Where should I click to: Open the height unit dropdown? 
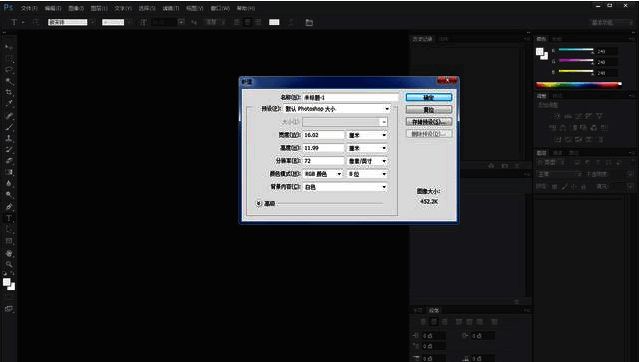pos(367,148)
